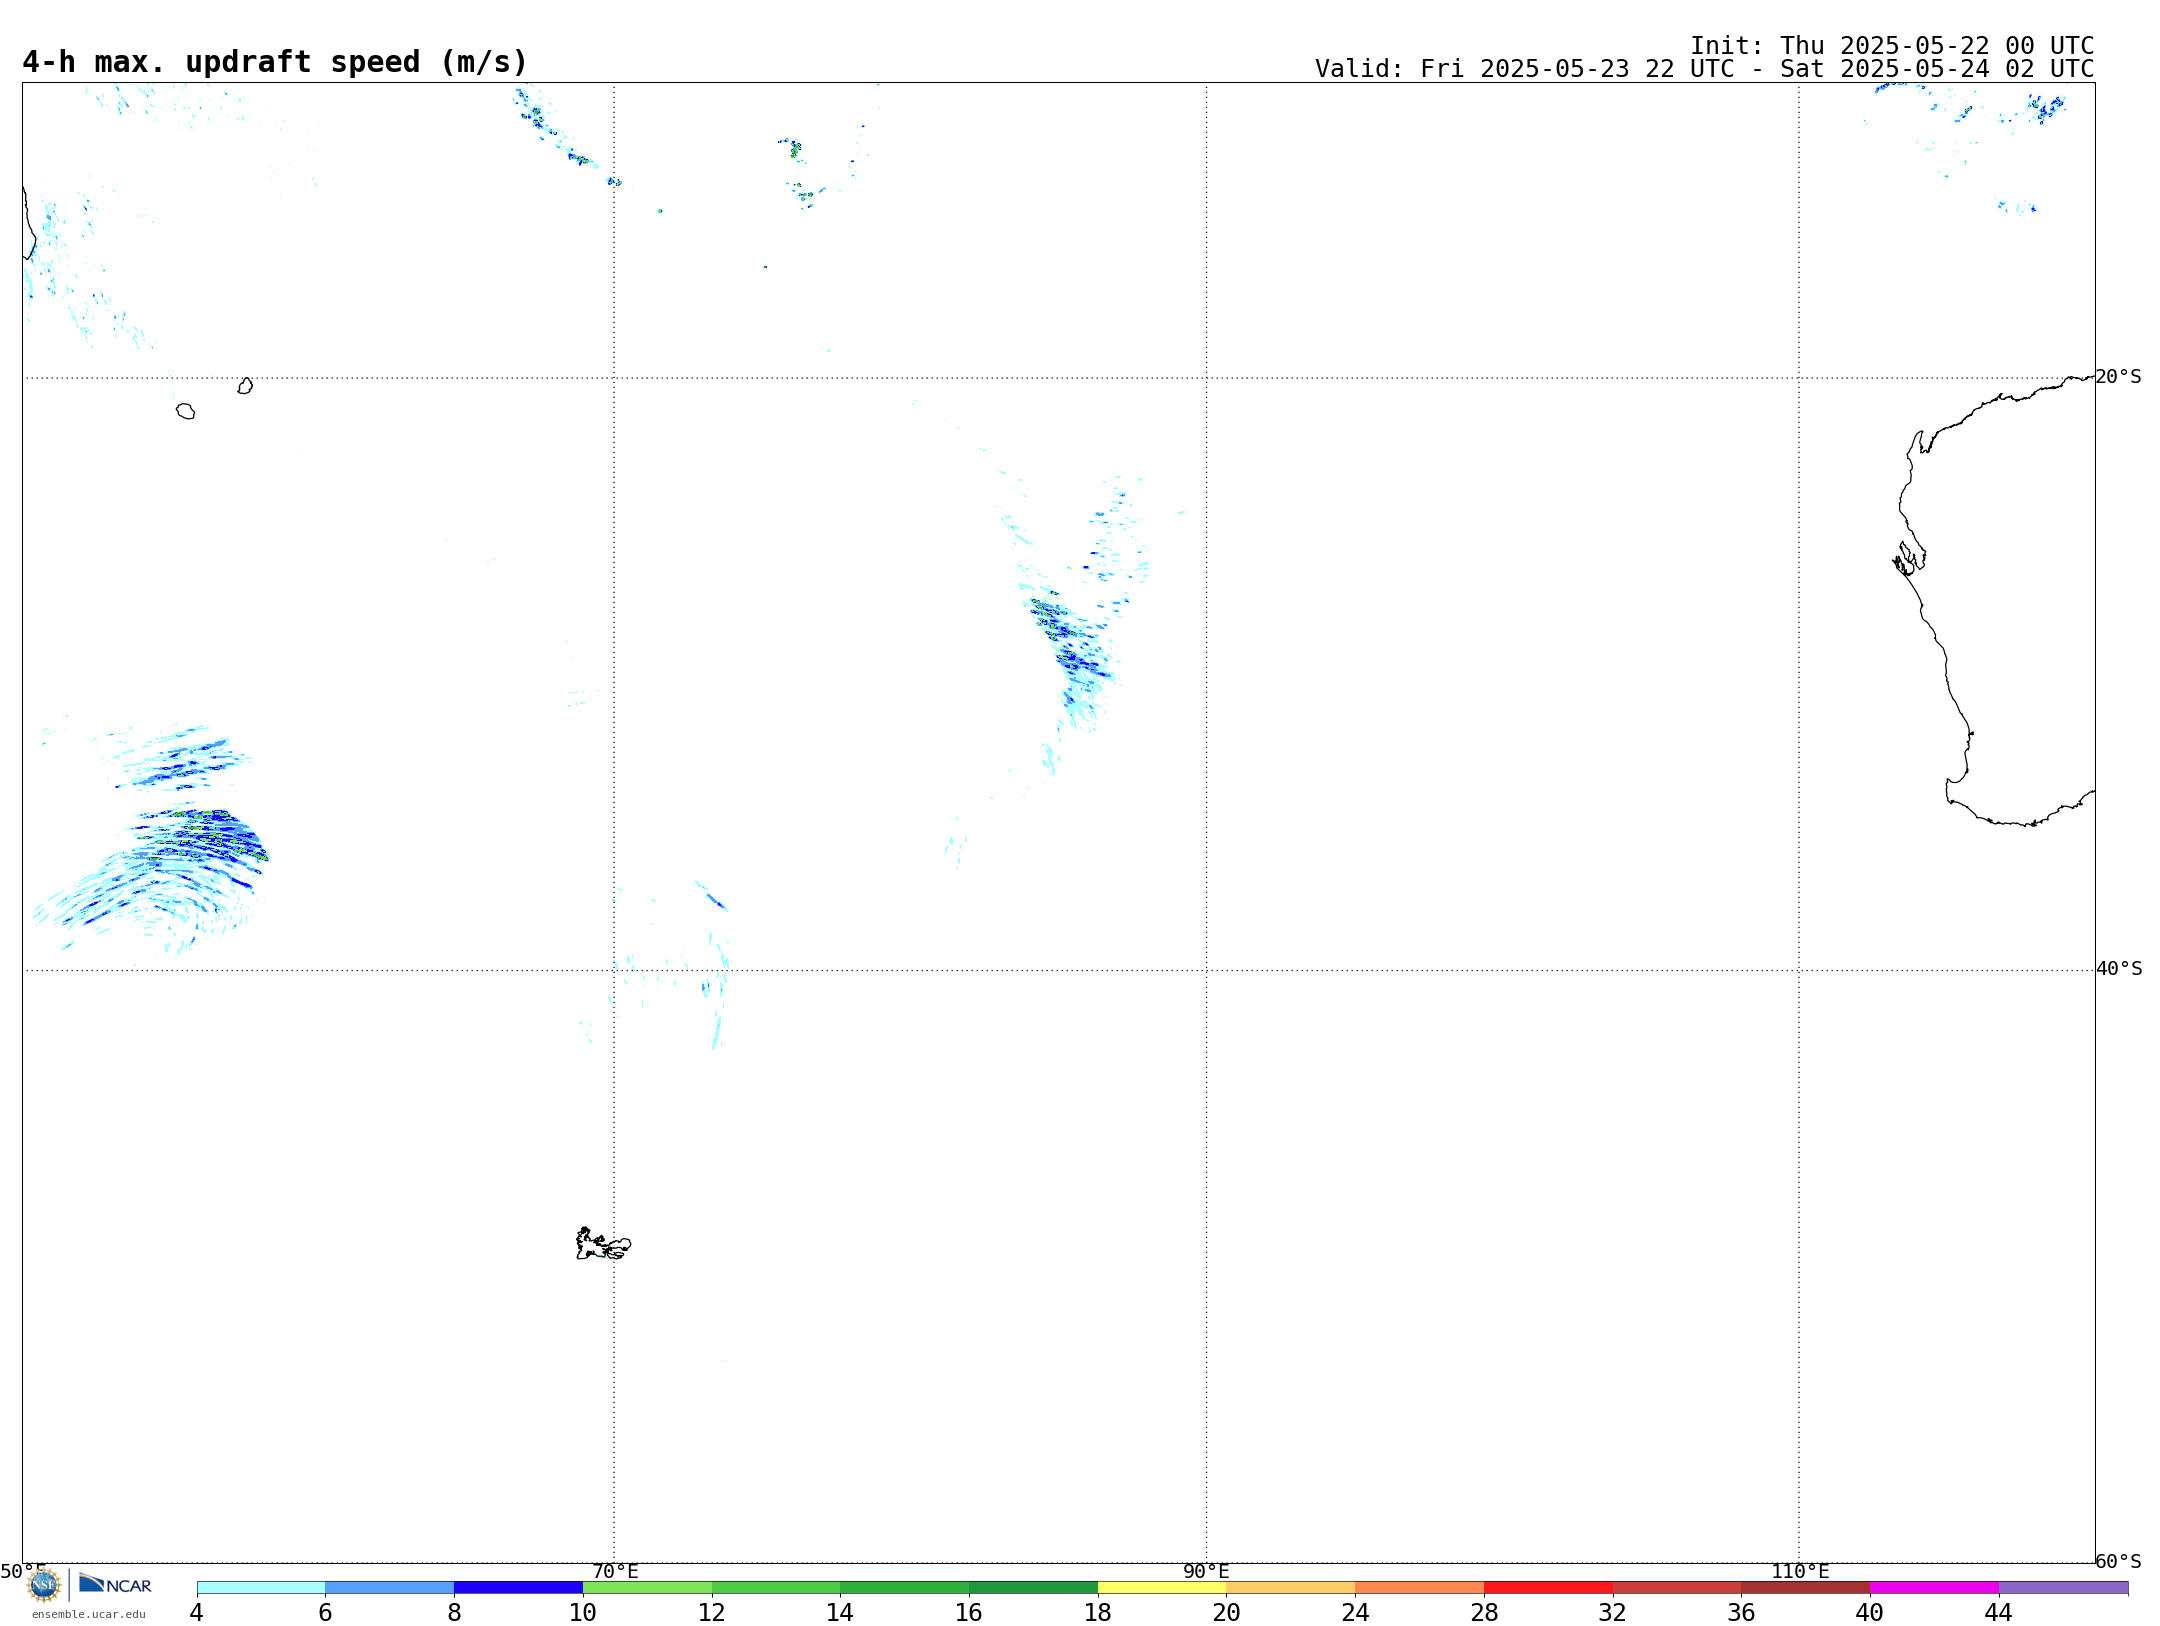Click the colorbar tick label '10'
This screenshot has width=2160, height=1626.
(x=583, y=1612)
